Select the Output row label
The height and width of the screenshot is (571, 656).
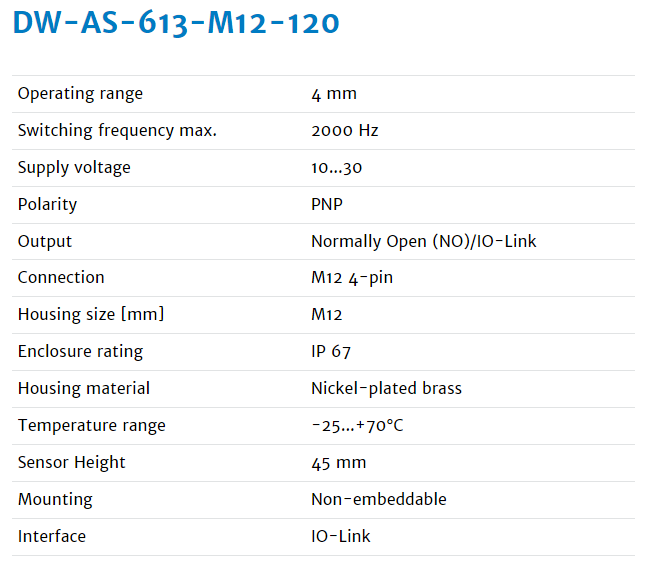coord(45,241)
